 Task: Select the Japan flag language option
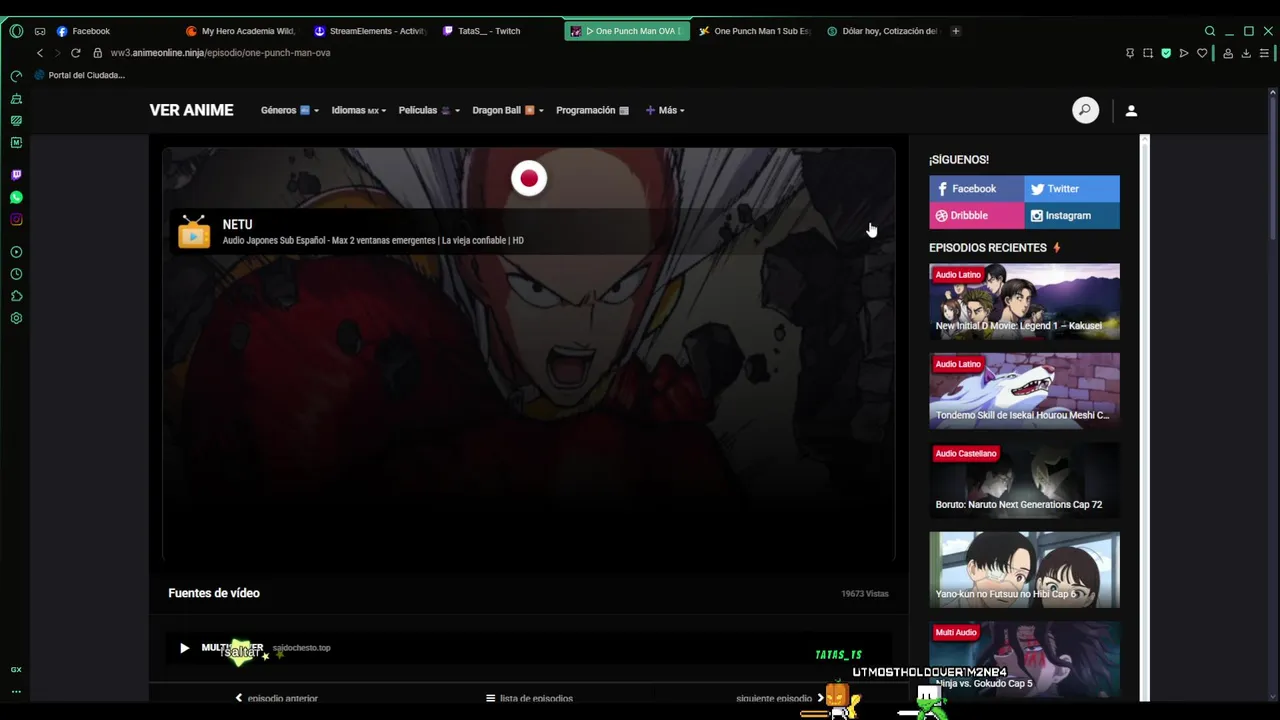[x=529, y=179]
